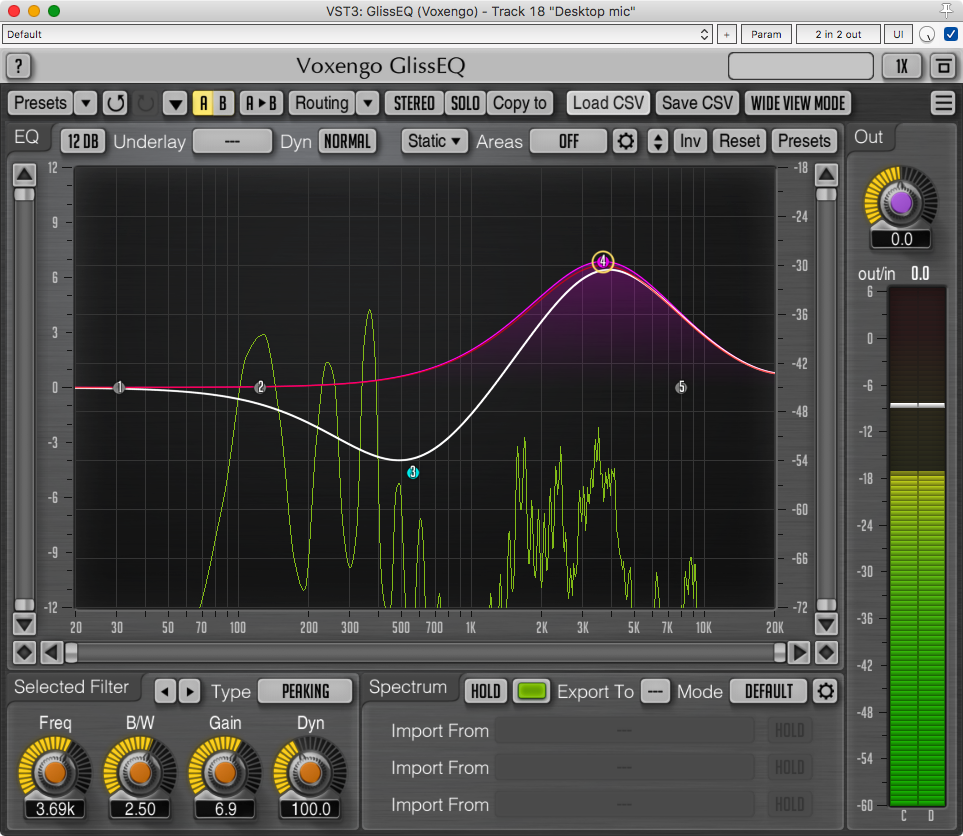Select filter band point 1

(x=119, y=387)
